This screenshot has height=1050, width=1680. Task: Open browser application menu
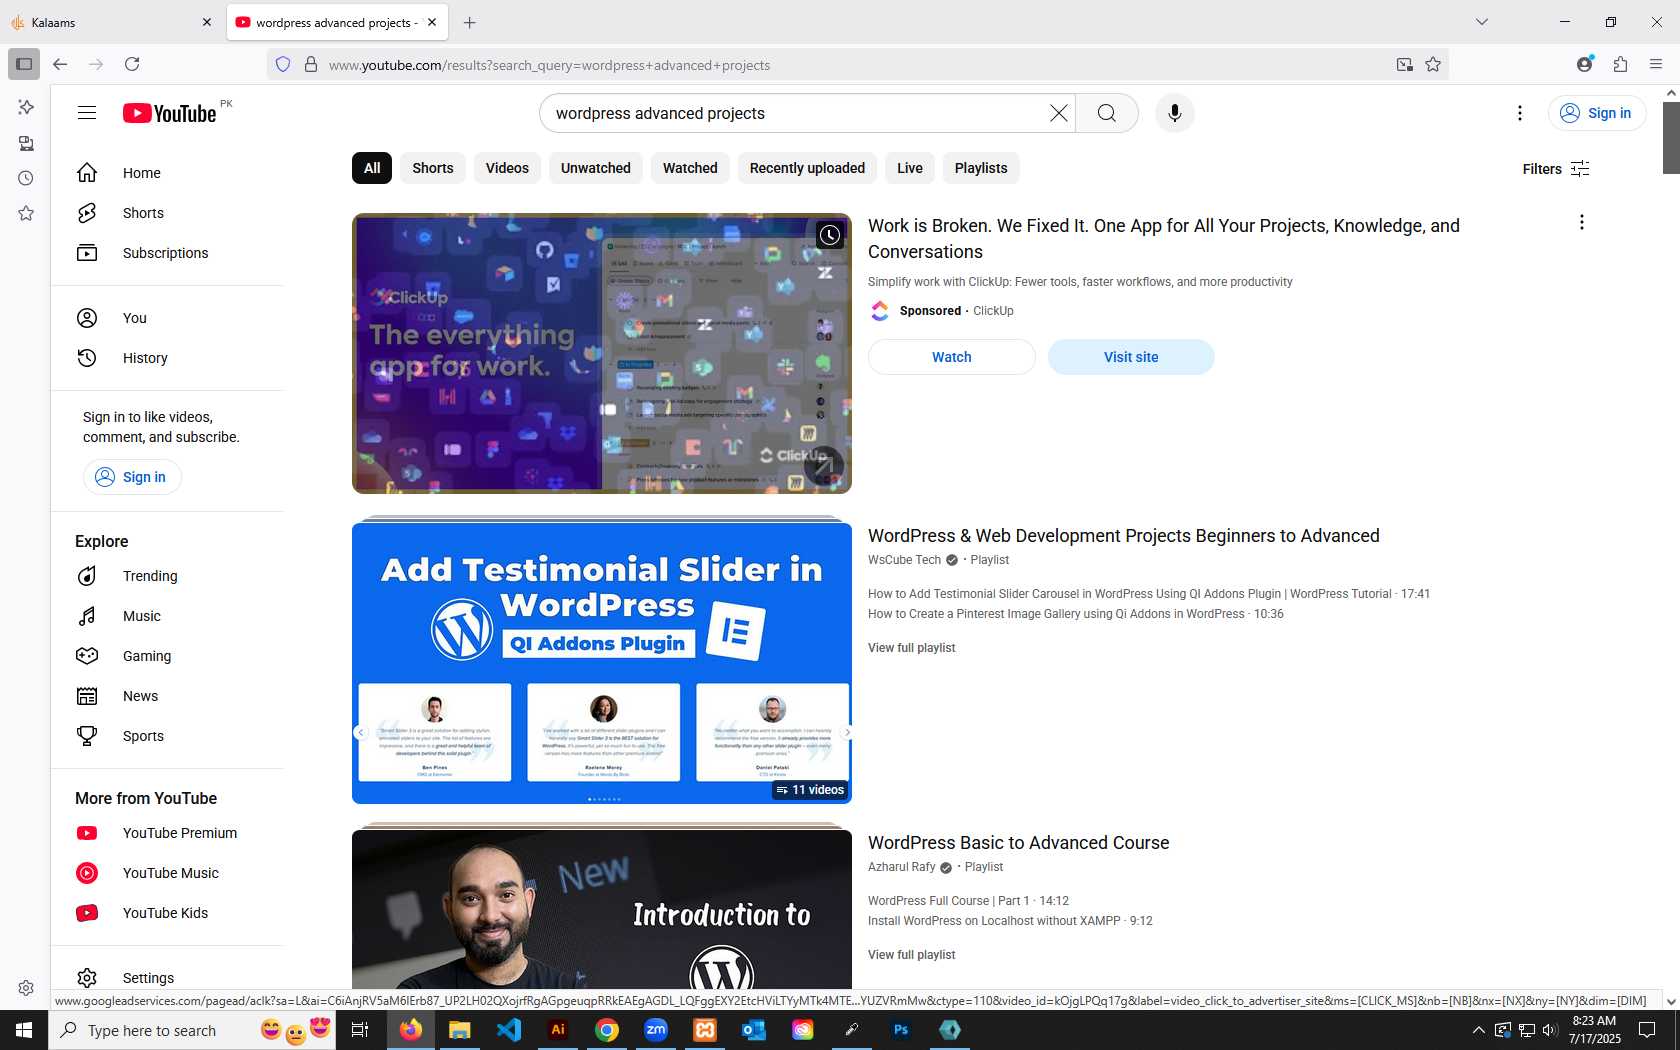pyautogui.click(x=1656, y=64)
